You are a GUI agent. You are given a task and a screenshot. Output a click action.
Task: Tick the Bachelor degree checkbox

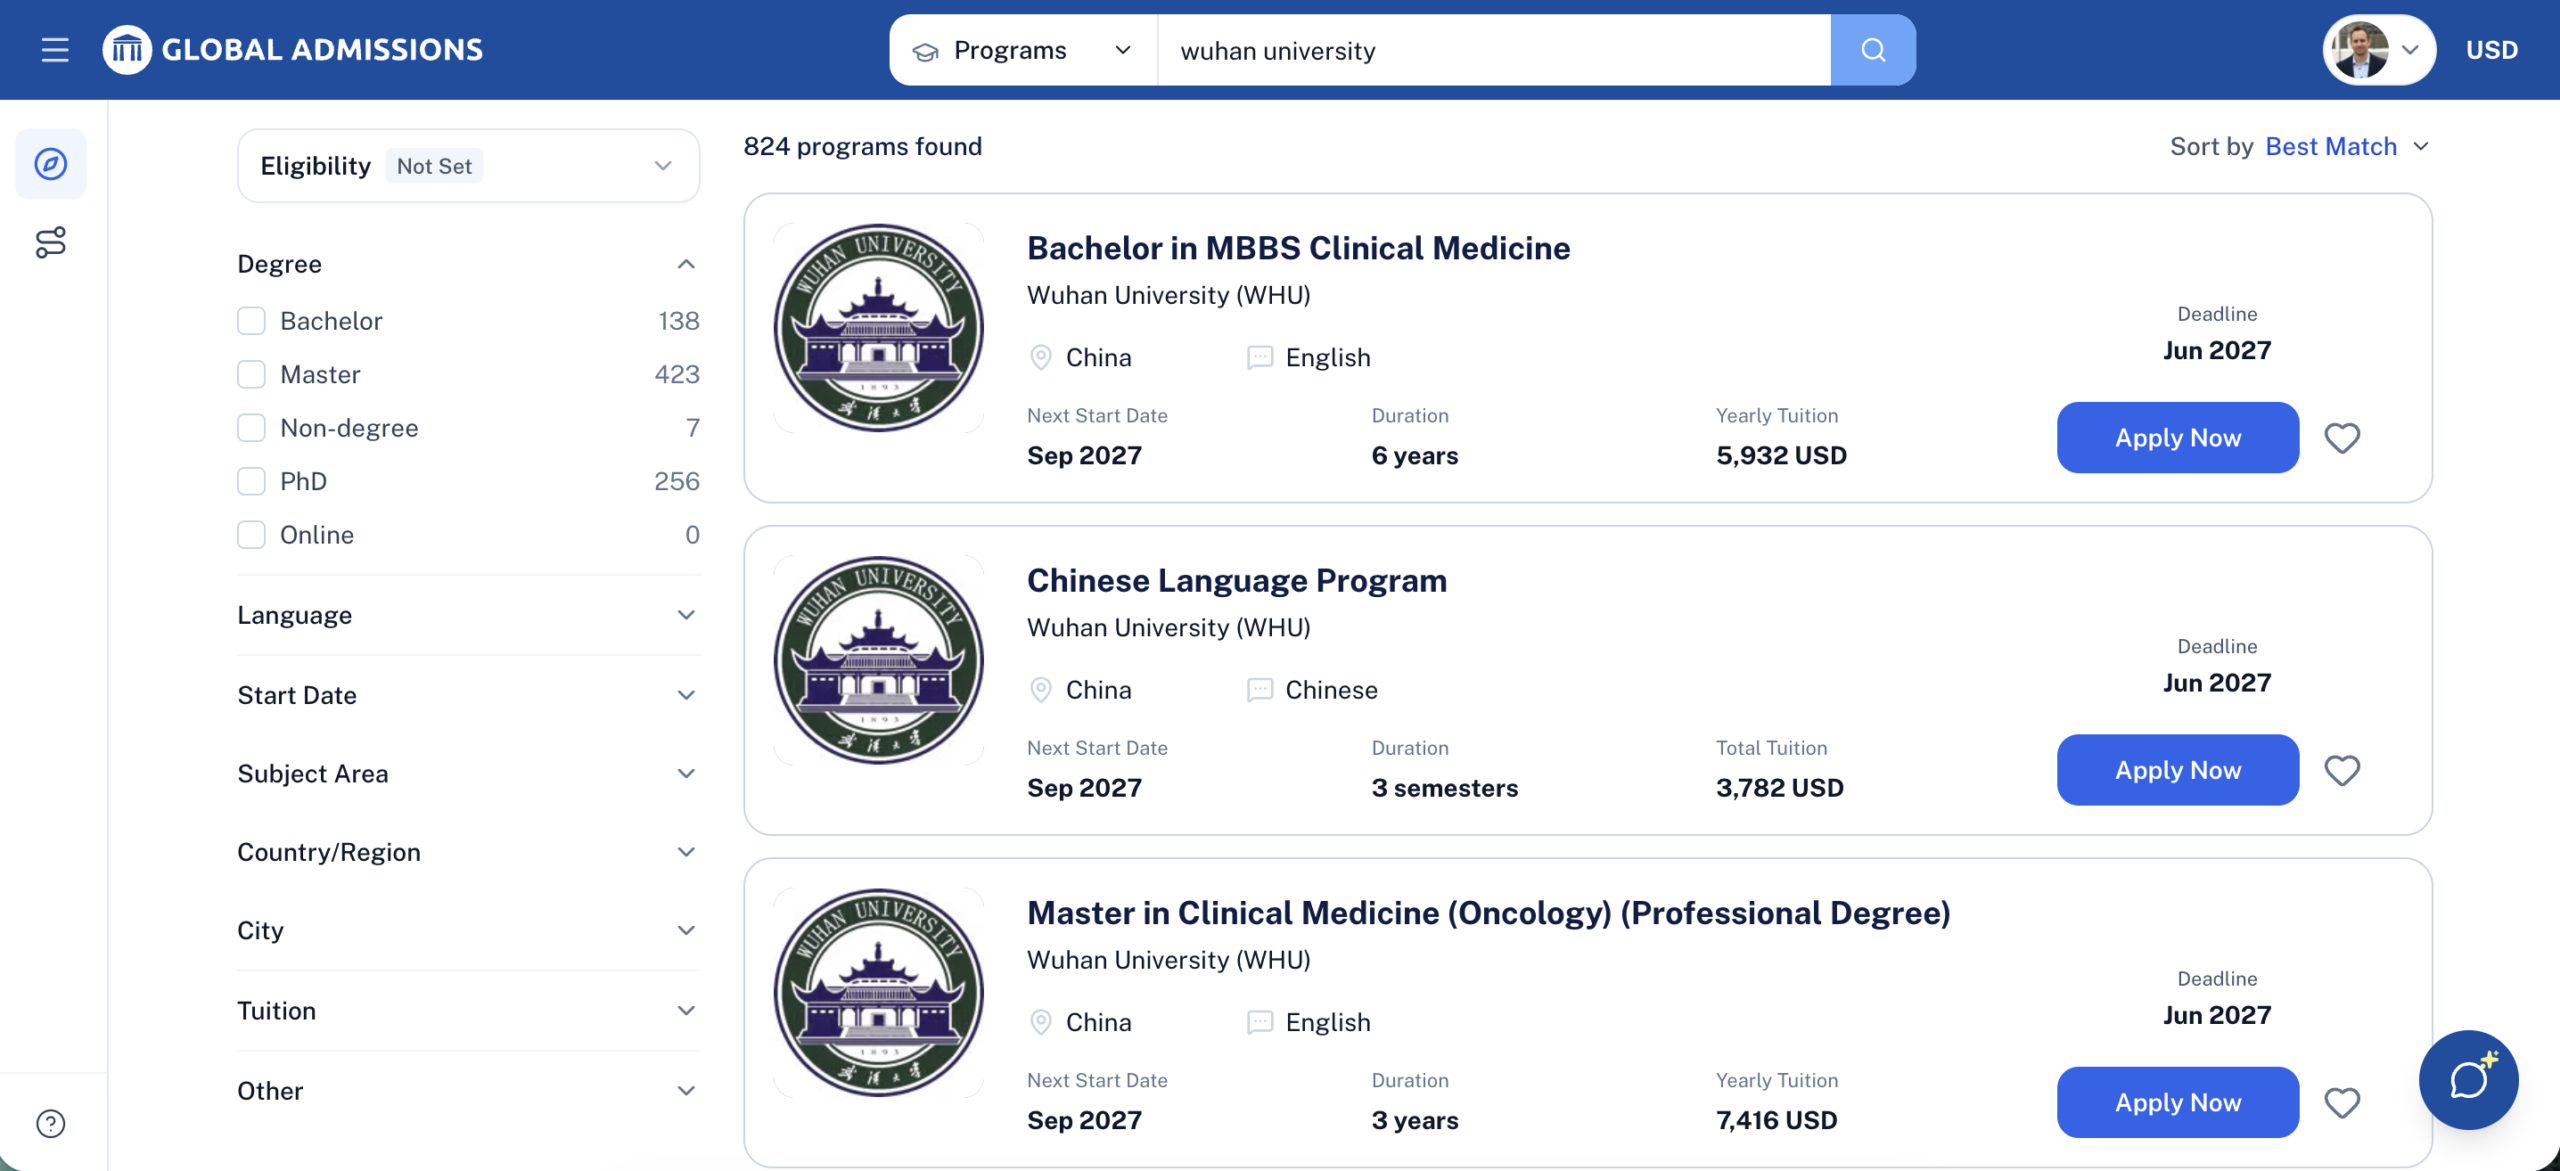tap(251, 321)
